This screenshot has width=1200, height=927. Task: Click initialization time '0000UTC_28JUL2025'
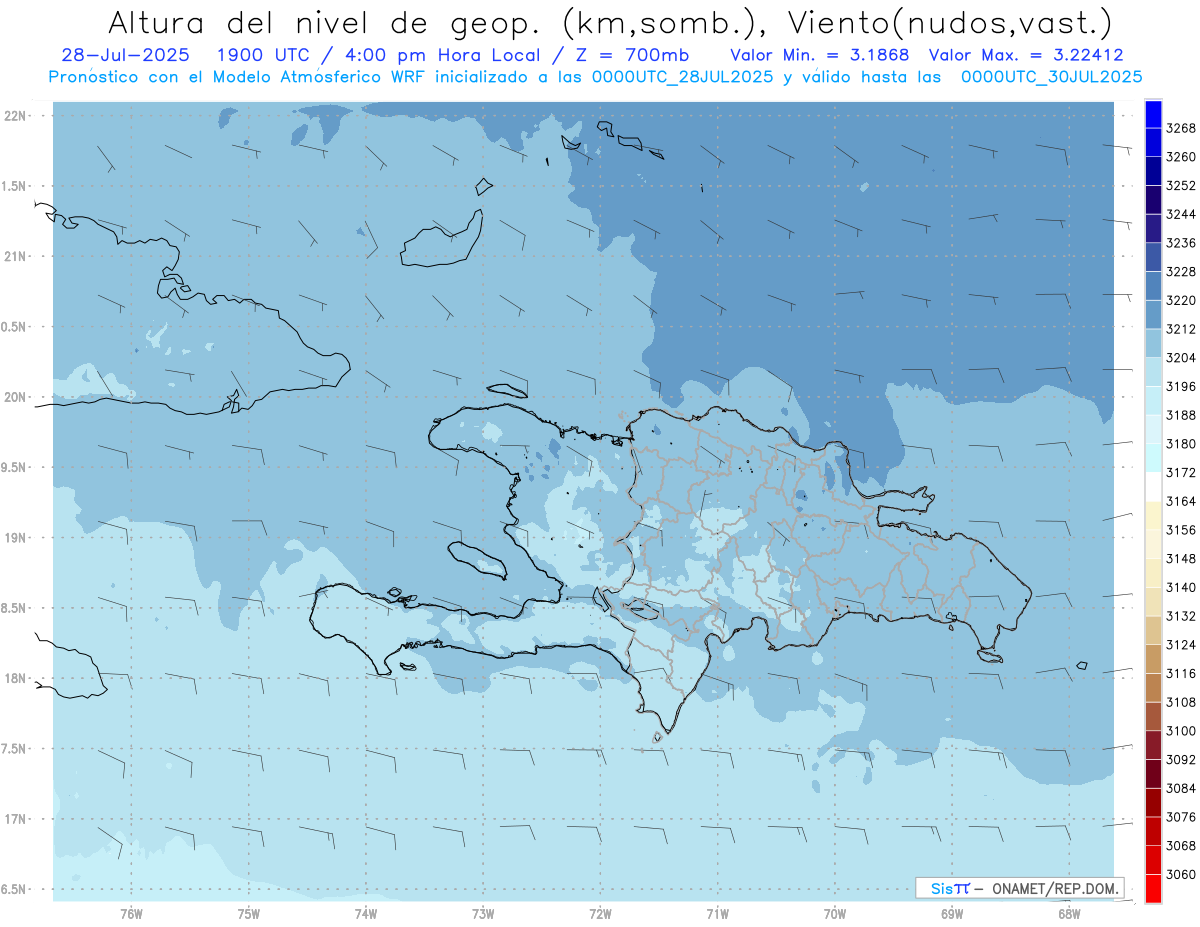[x=681, y=77]
